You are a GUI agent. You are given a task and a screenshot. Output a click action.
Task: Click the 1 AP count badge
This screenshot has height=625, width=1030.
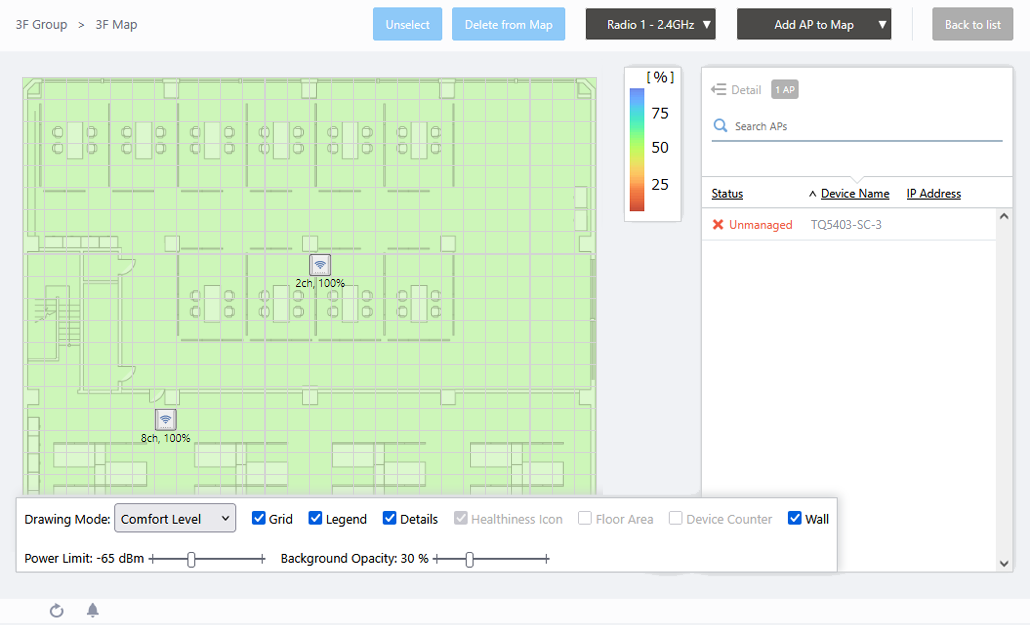[x=784, y=90]
